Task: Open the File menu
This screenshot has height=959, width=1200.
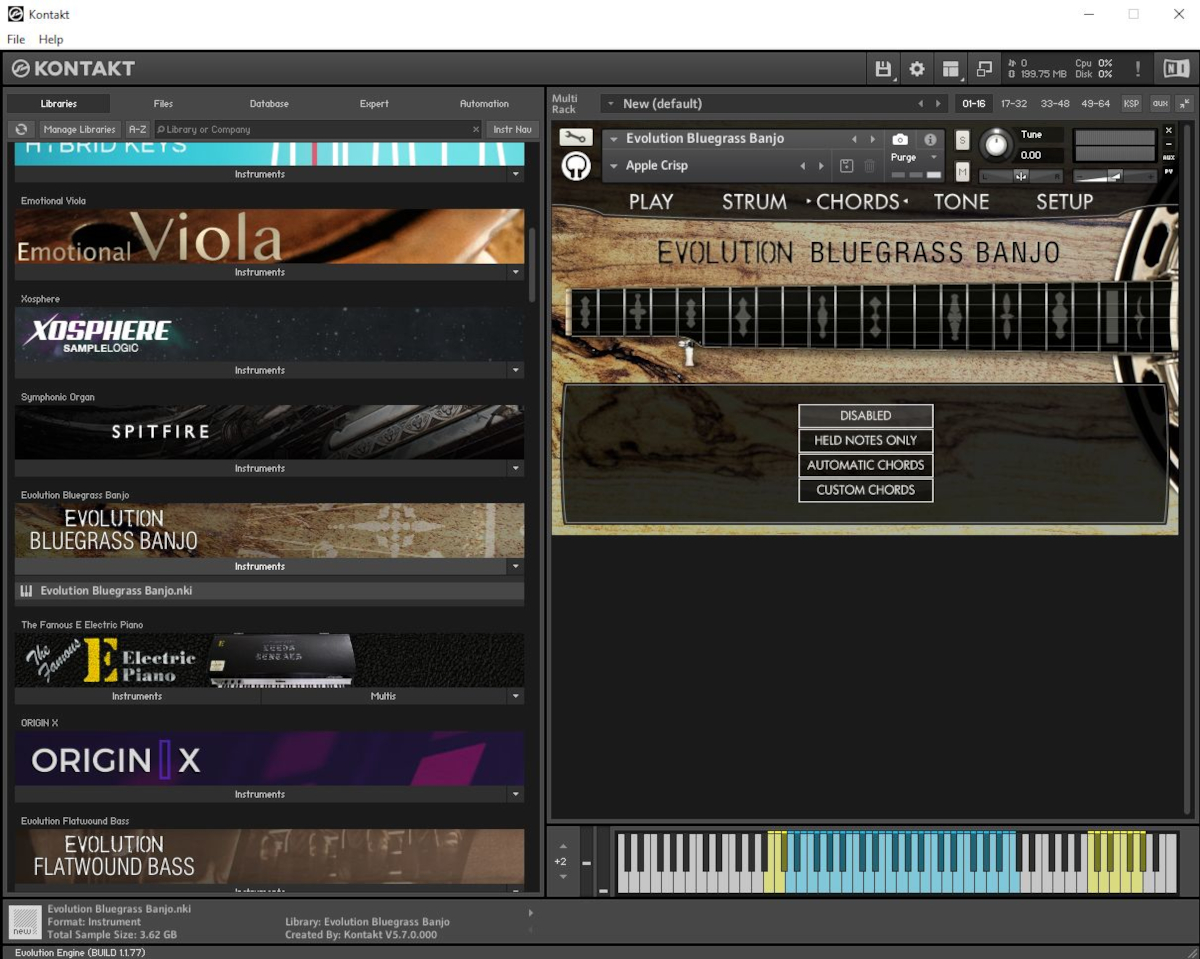Action: (x=16, y=39)
